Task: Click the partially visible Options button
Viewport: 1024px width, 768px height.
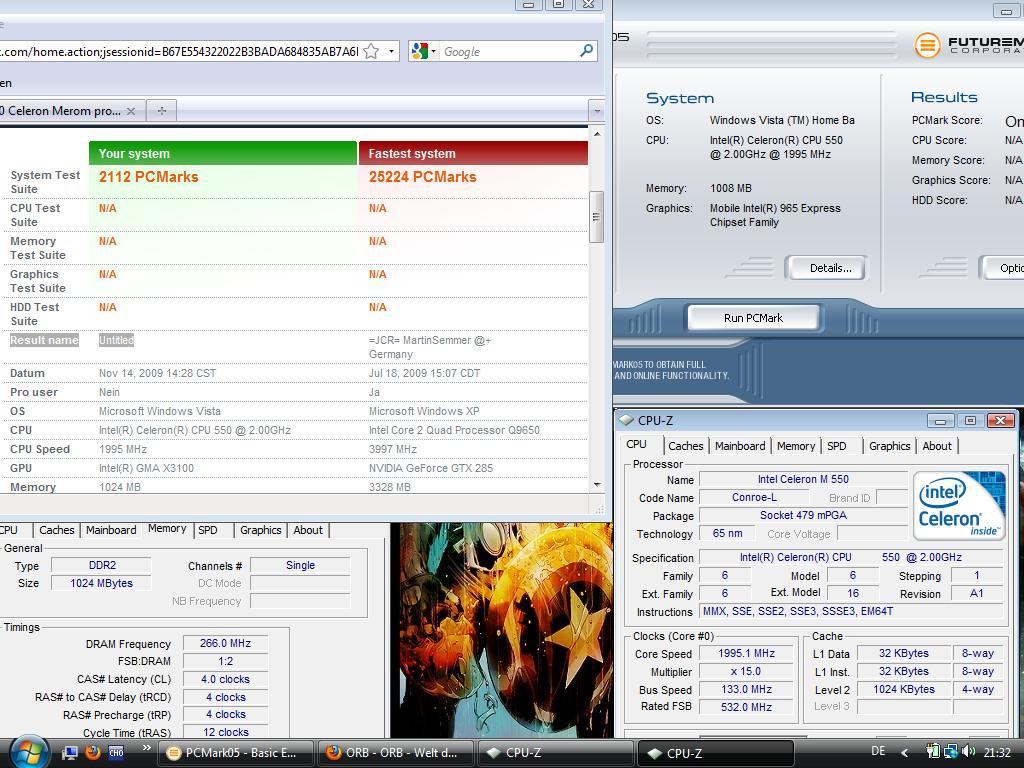Action: 1004,268
